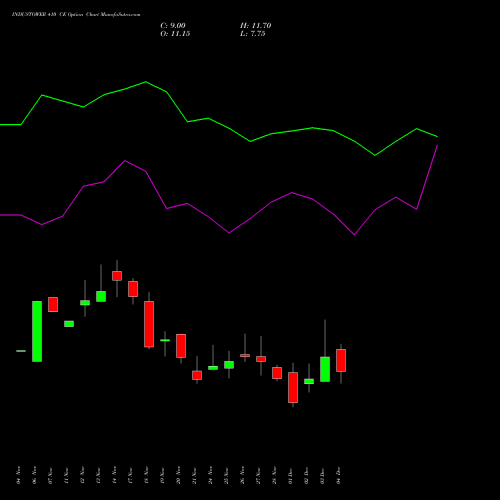
Task: Click the green candle above 03 Dec
Action: tap(325, 369)
